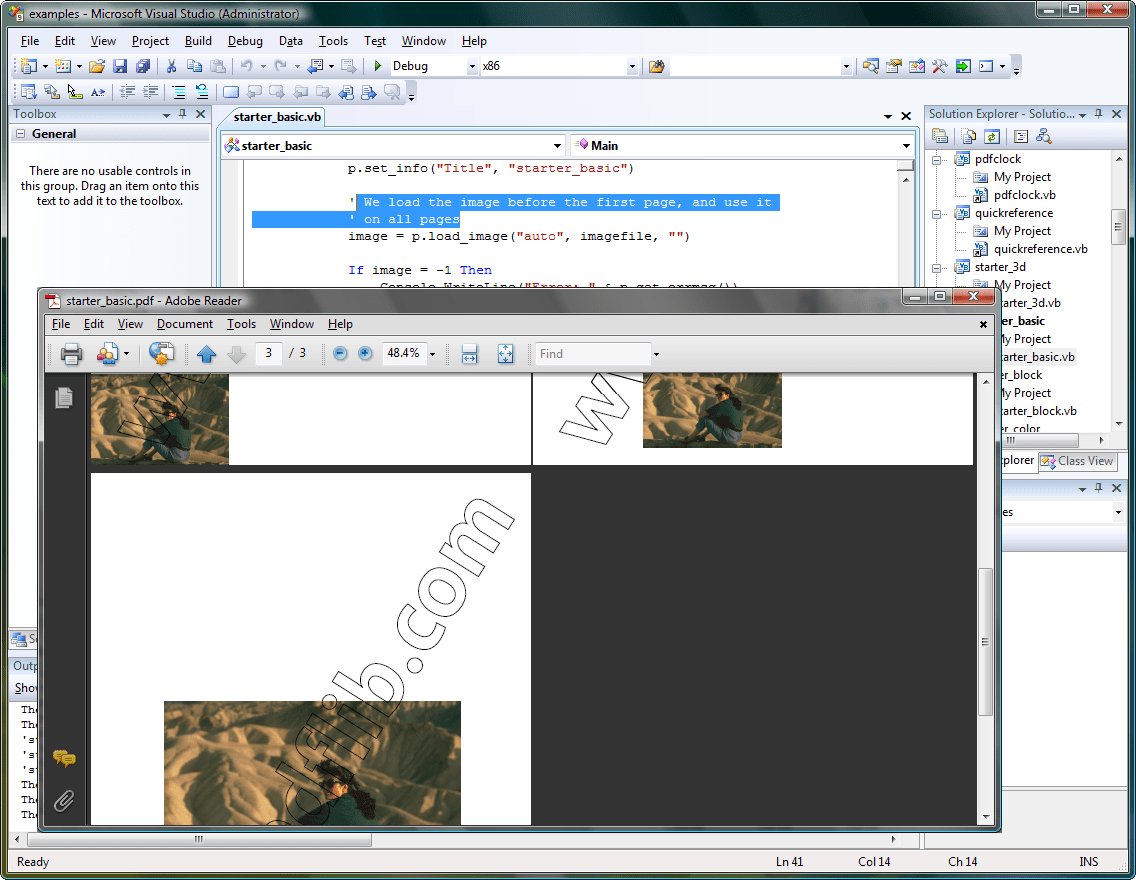
Task: Click the Save All toolbar icon
Action: [142, 66]
